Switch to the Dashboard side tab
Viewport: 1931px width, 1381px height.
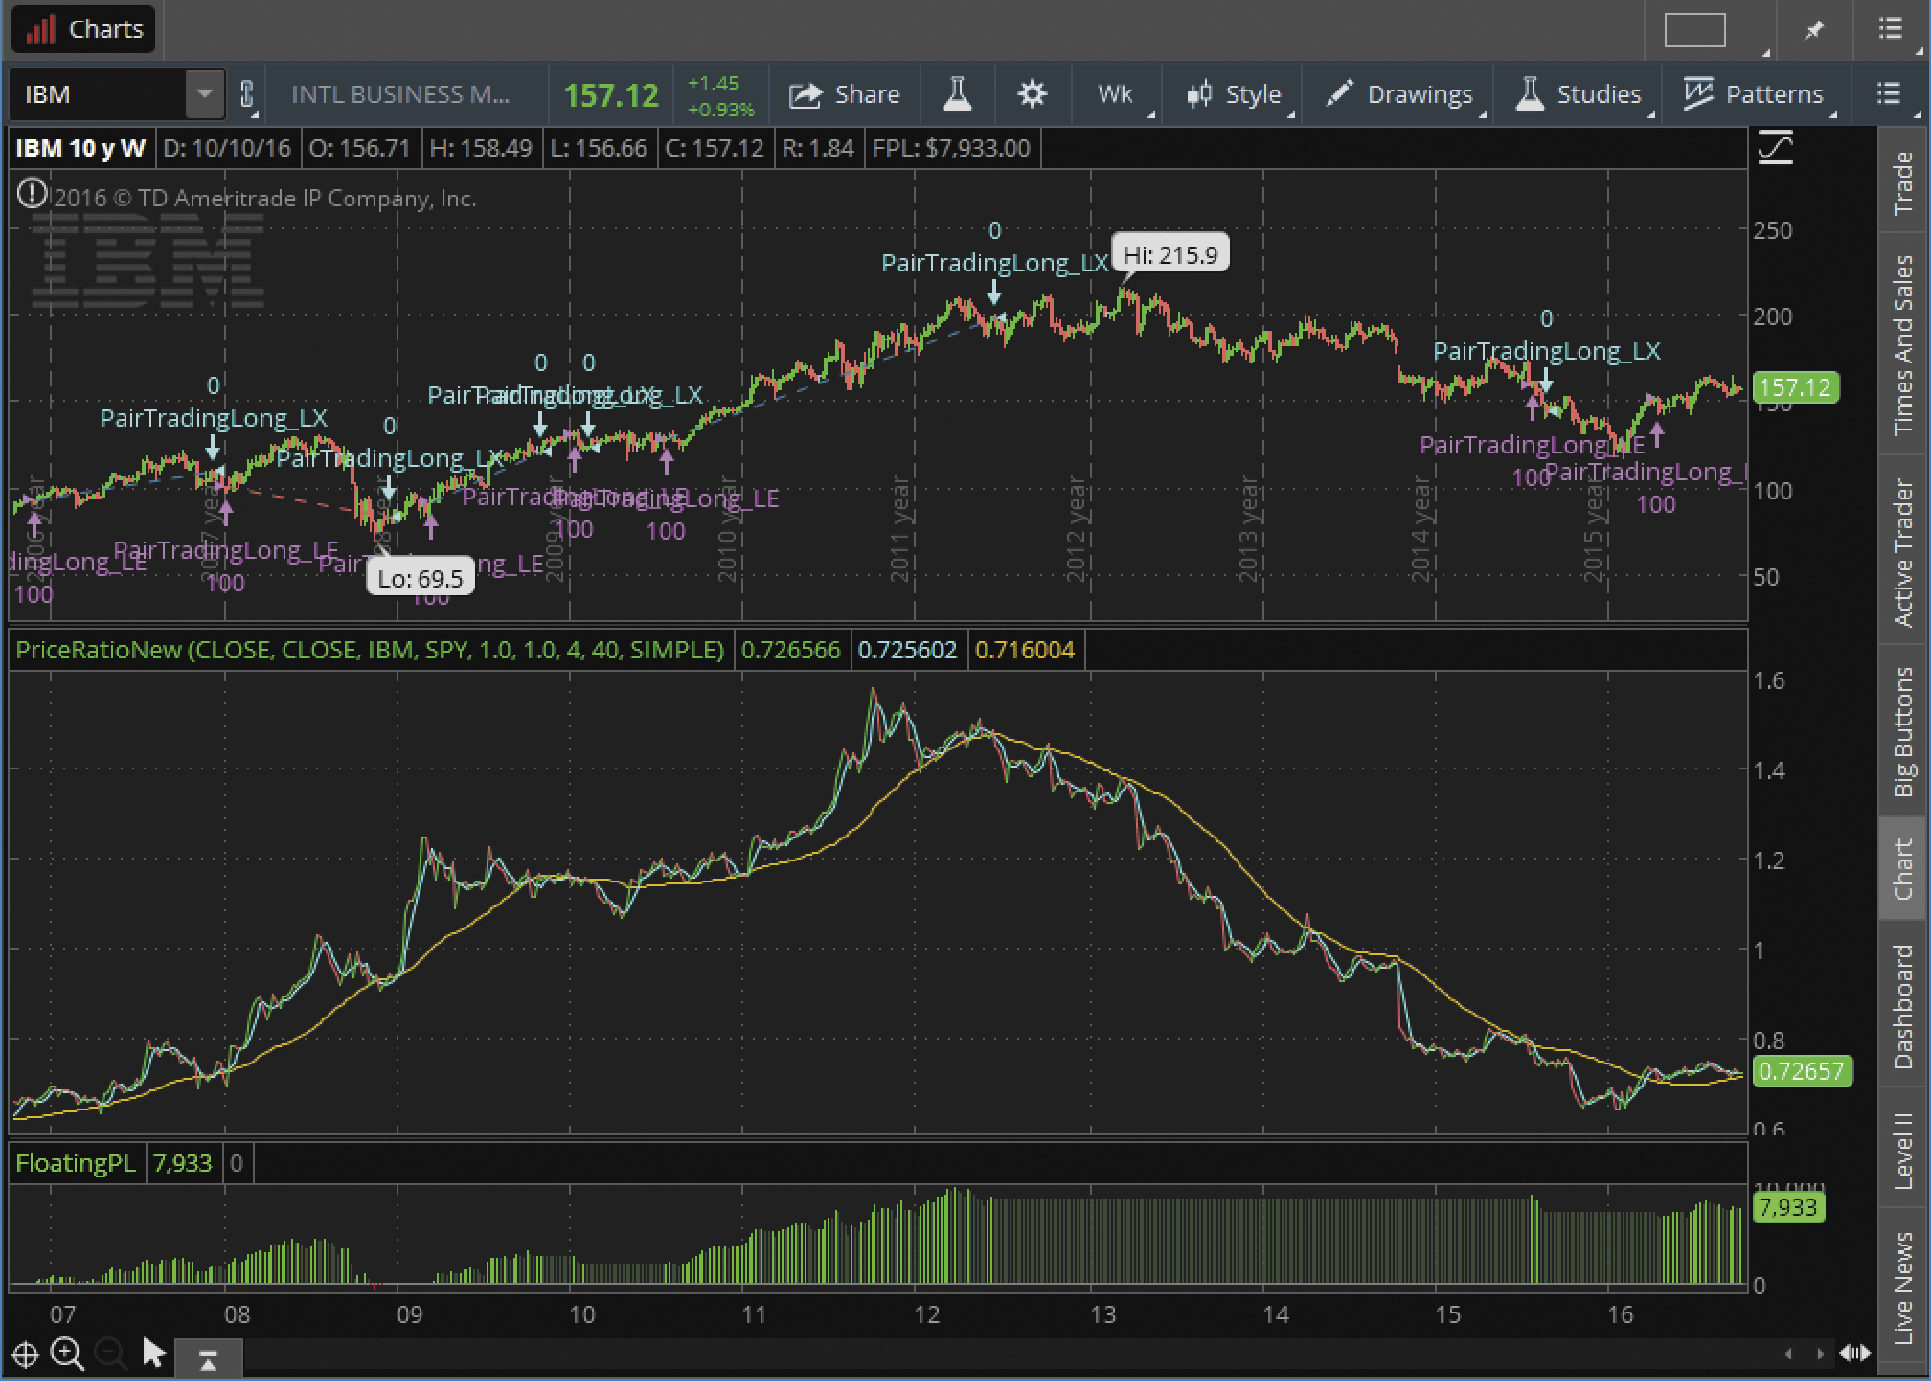click(1903, 1006)
